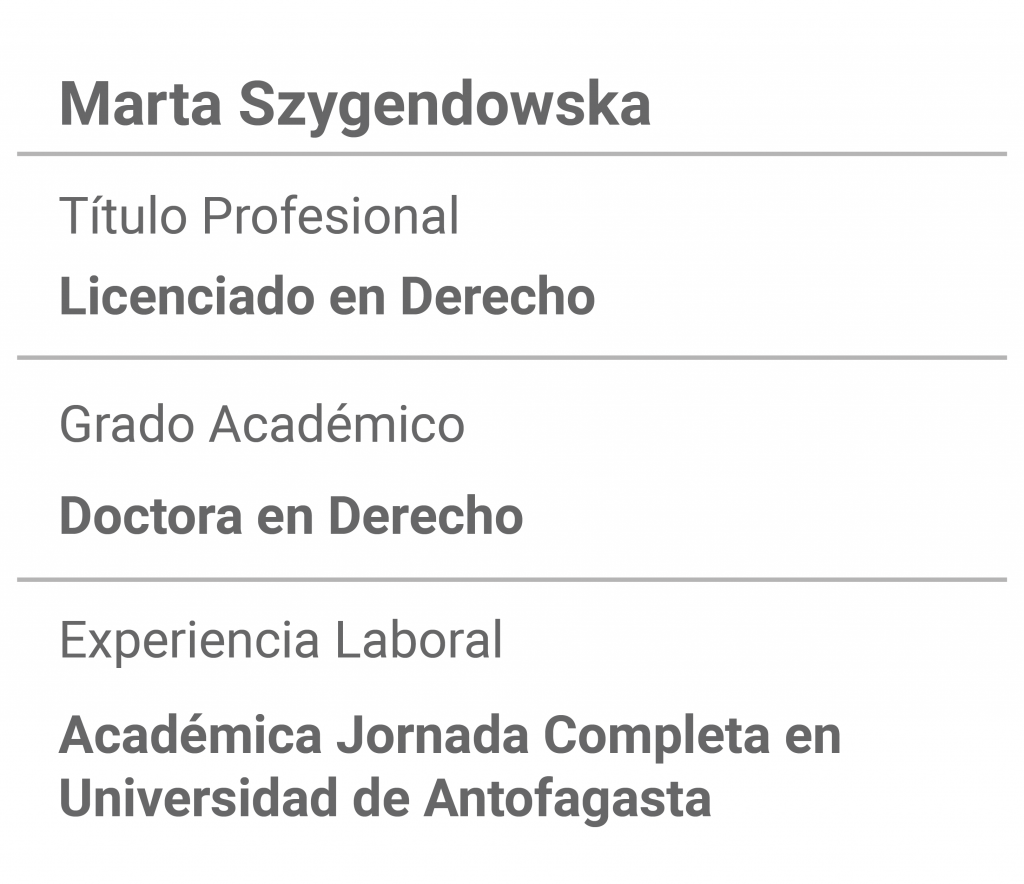Click the word Profesional
Viewport: 1024px width, 884px height.
point(330,215)
